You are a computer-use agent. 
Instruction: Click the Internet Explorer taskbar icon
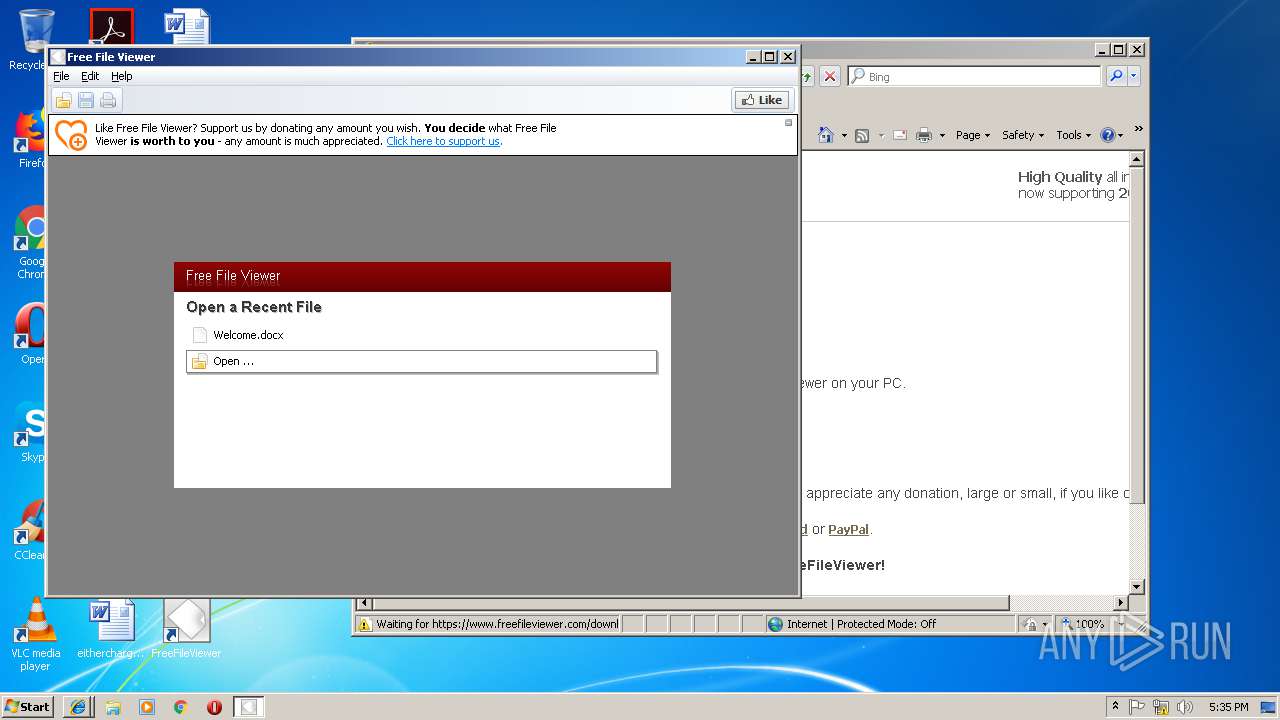(x=79, y=707)
